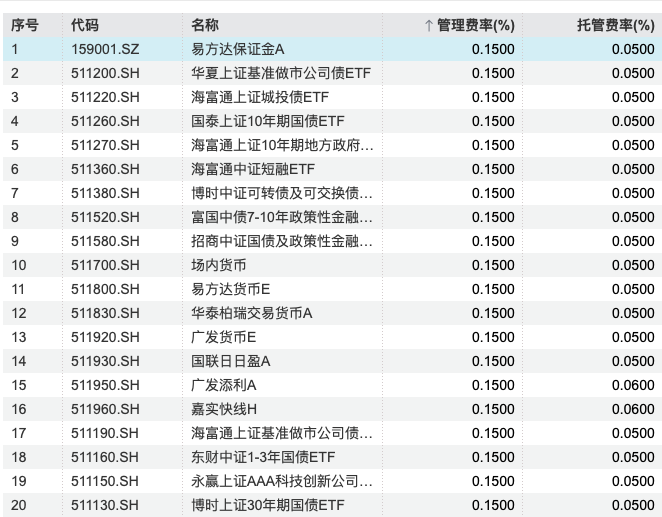Viewport: 662px width, 517px height.
Task: Select code 511360.SH
Action: pyautogui.click(x=105, y=169)
